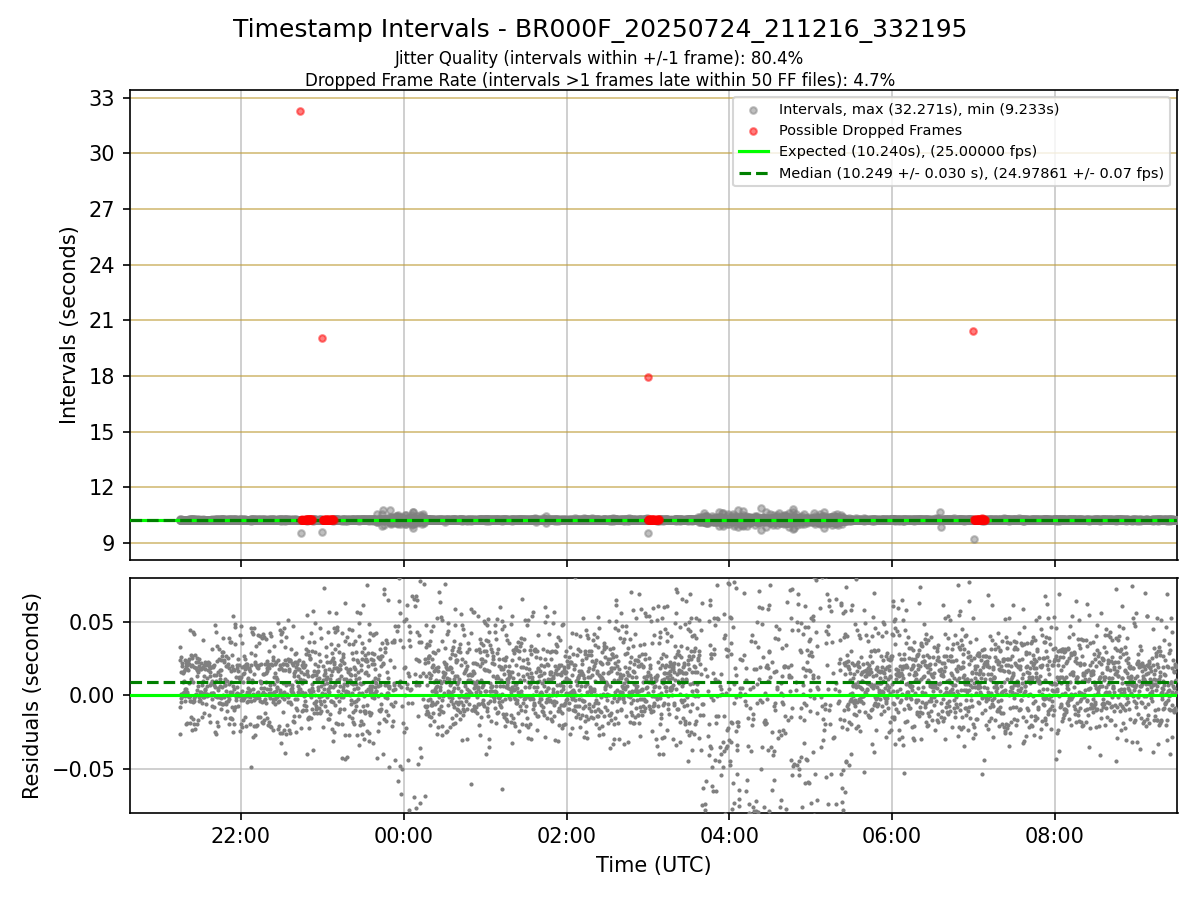Click the 04:00 x-axis tick label
This screenshot has width=1200, height=900.
coord(729,836)
